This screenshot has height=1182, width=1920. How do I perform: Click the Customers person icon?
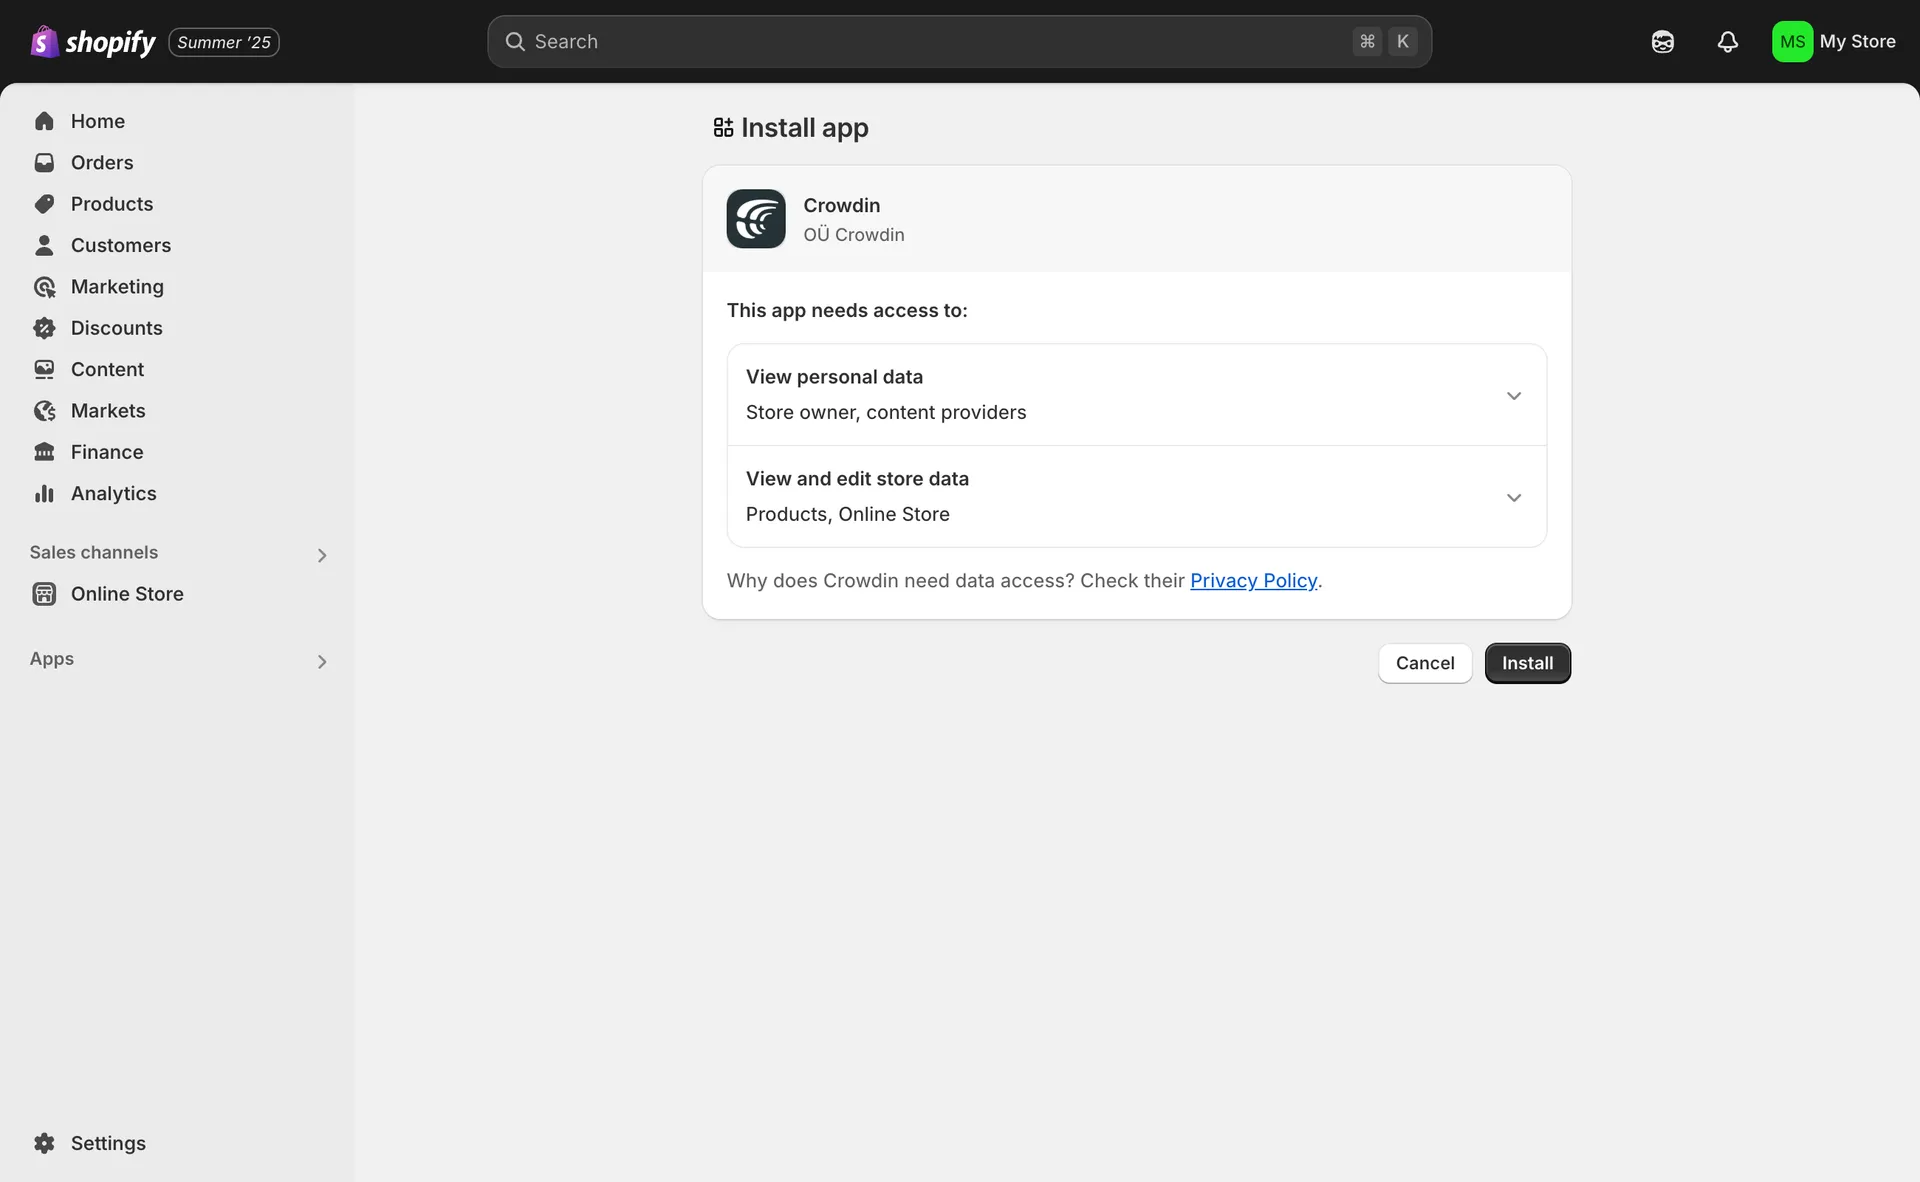pos(44,245)
